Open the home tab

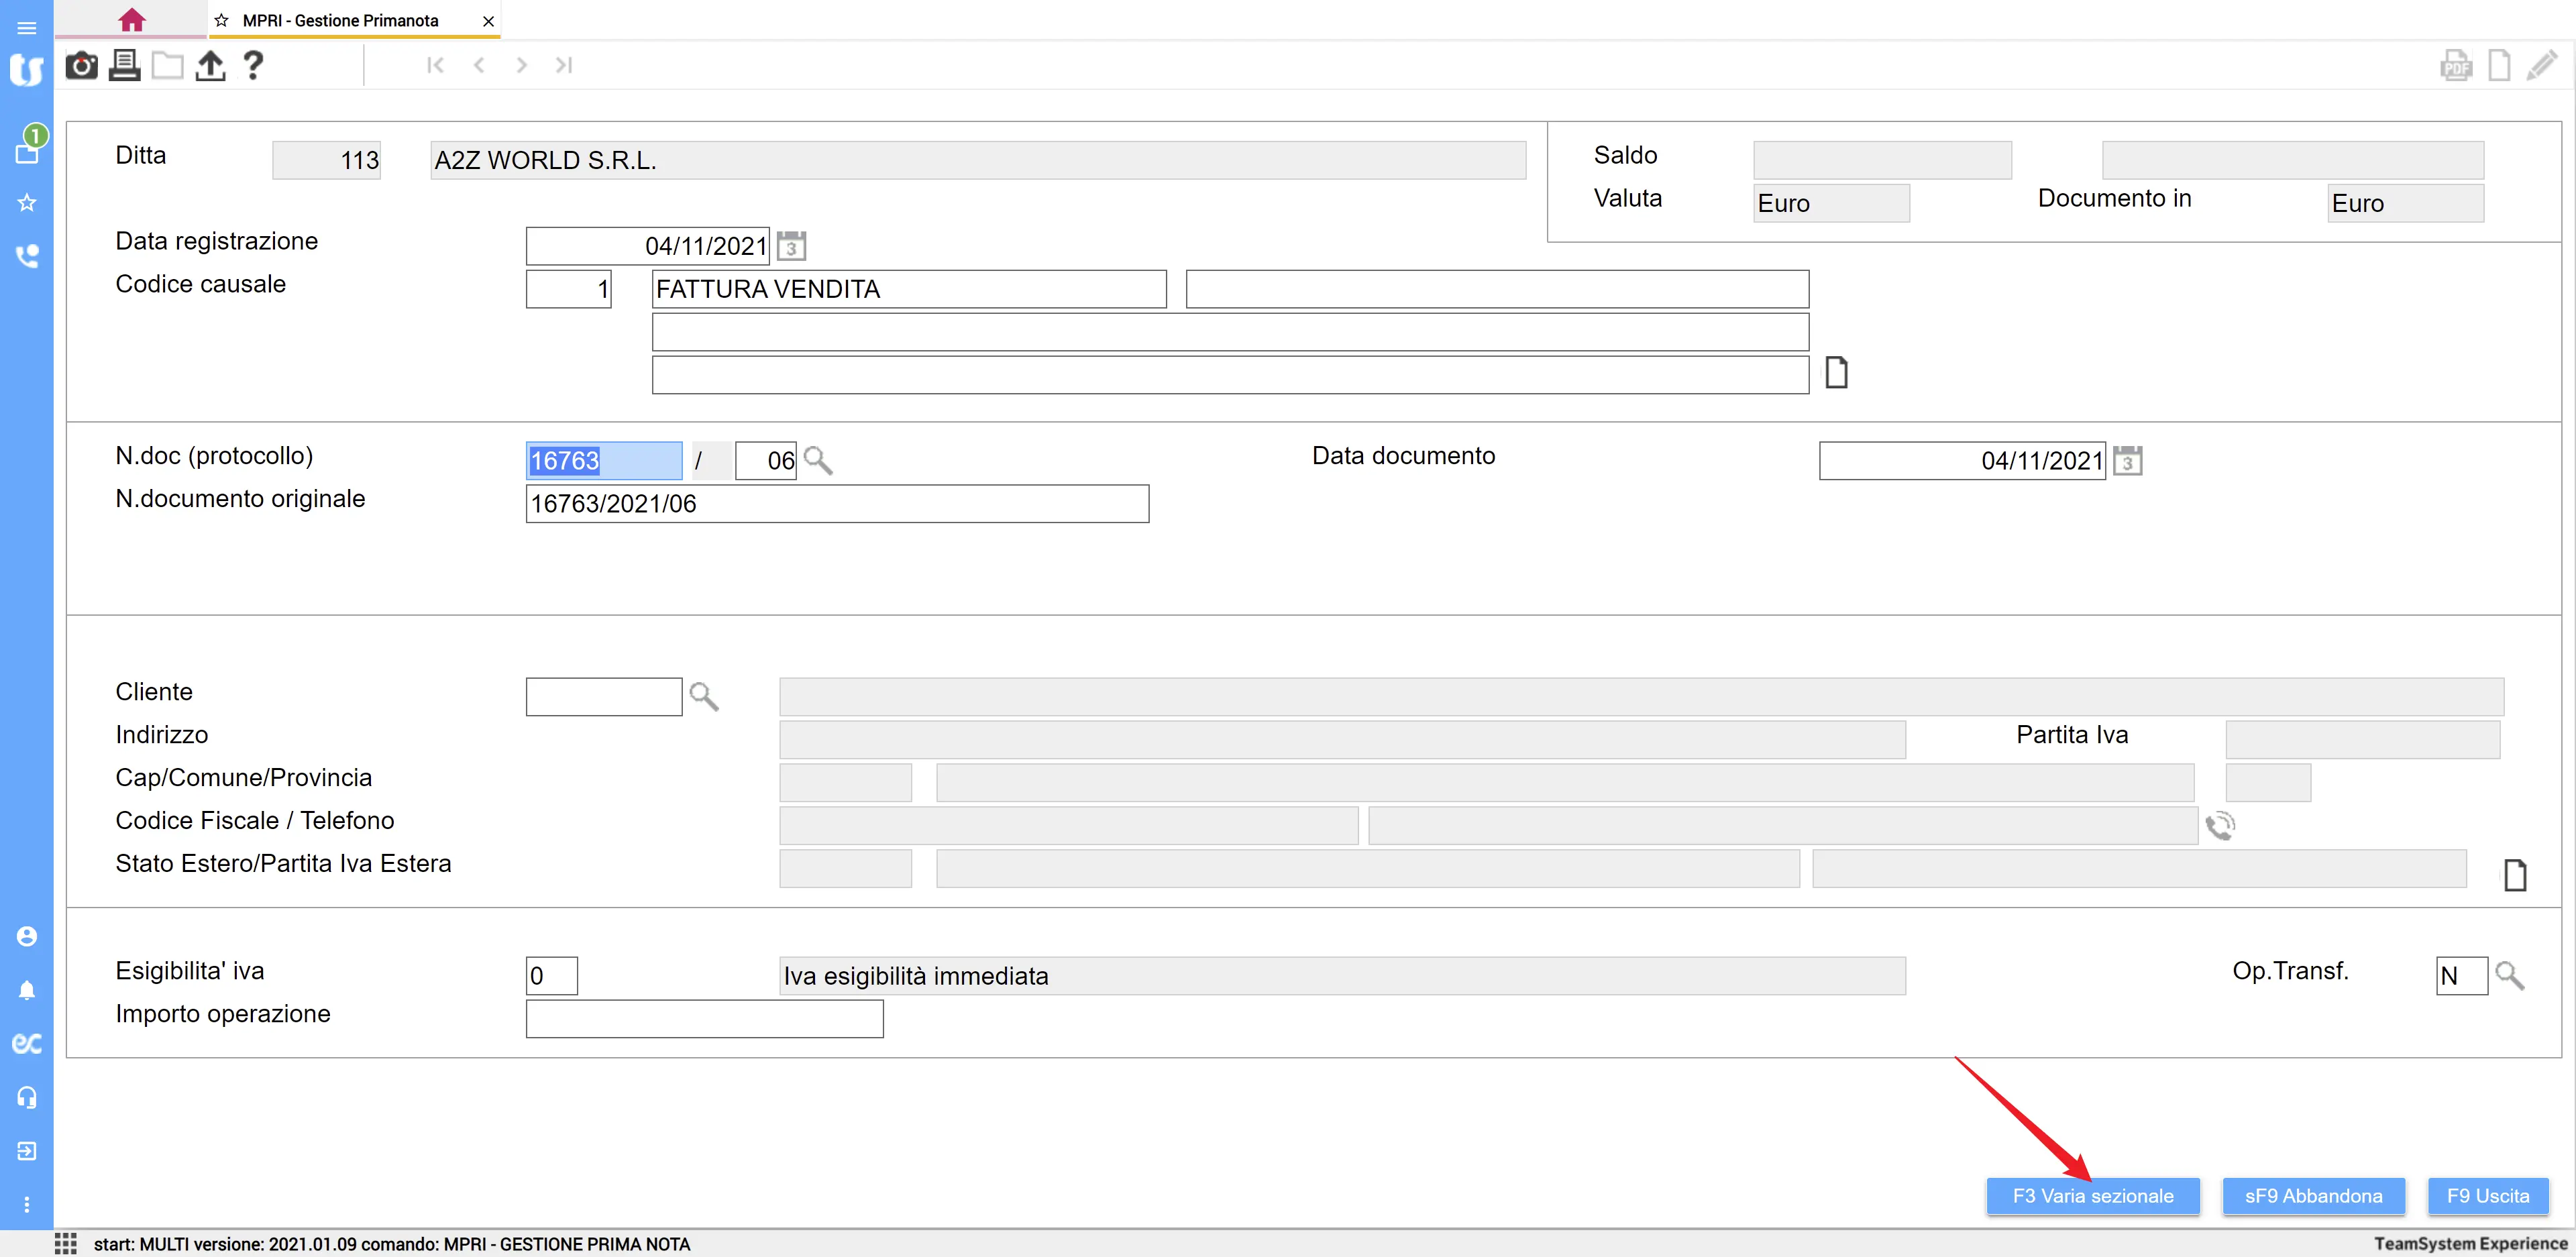pos(131,20)
